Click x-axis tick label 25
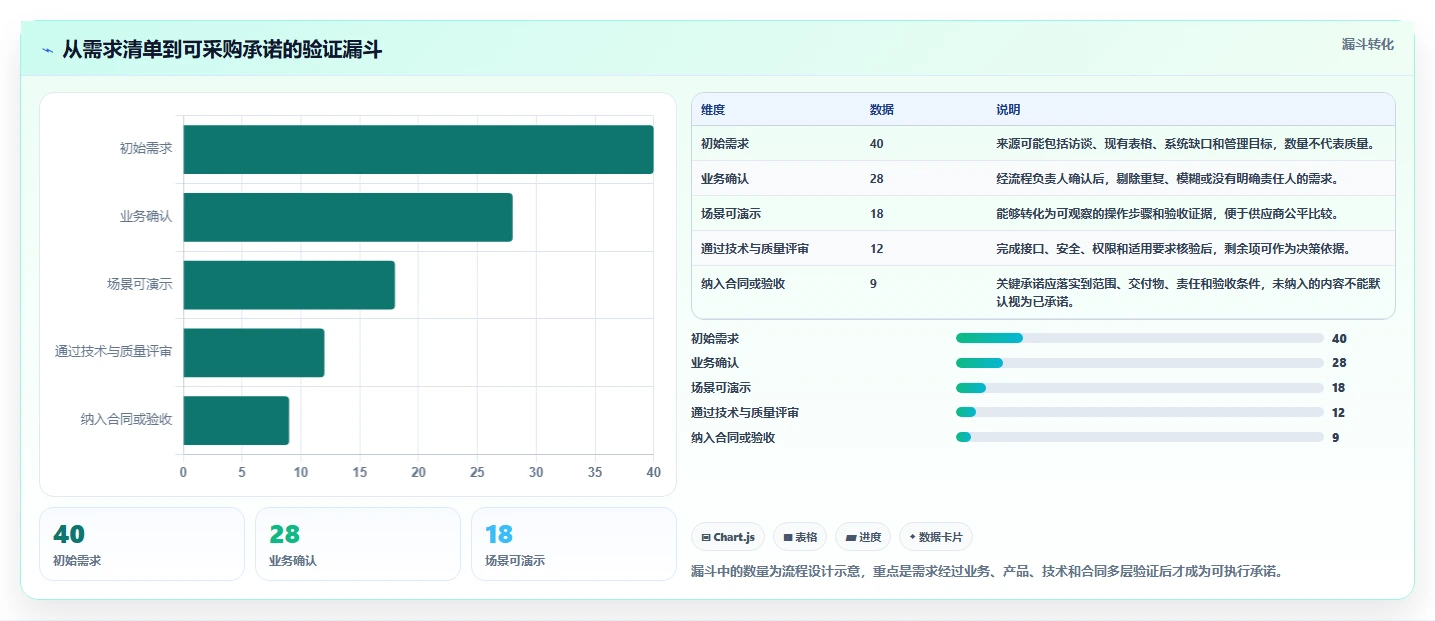 477,472
